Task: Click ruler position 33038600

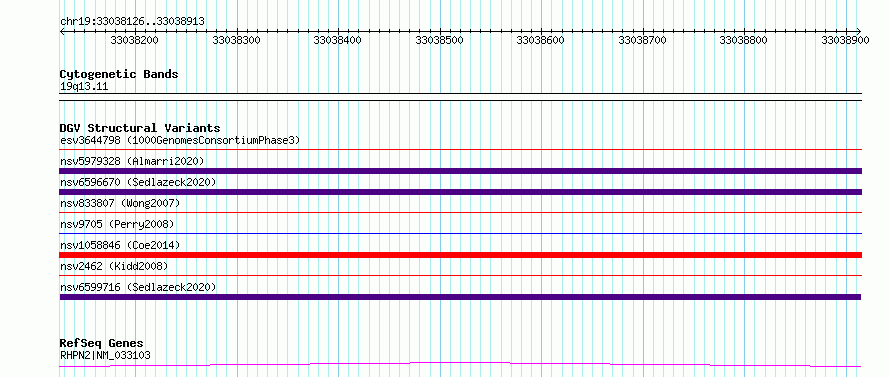Action: [x=541, y=40]
